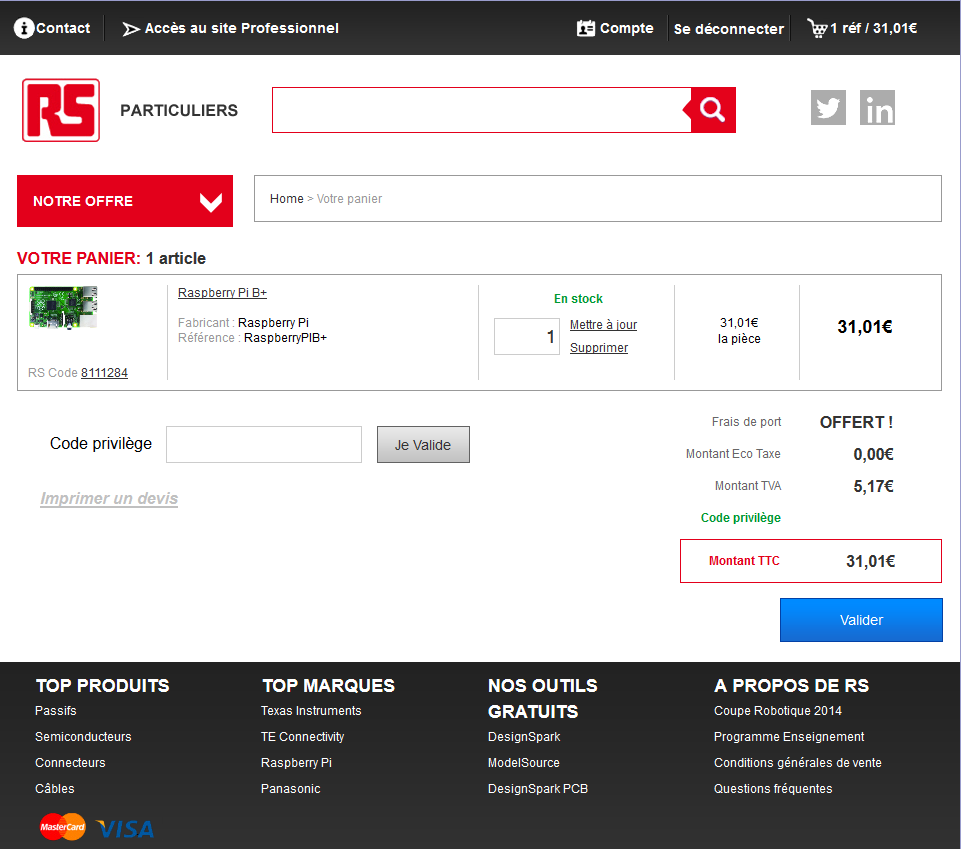Click the green Code privilège summary label
Viewport: 961px width, 849px height.
tap(741, 518)
